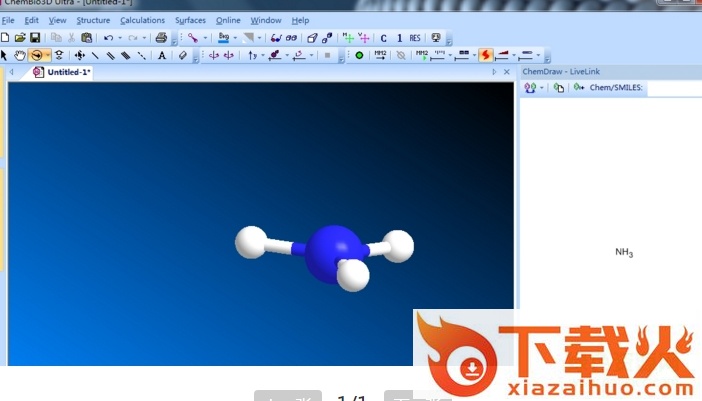This screenshot has width=702, height=401.
Task: Open the undo history dropdown arrow
Action: tap(120, 38)
